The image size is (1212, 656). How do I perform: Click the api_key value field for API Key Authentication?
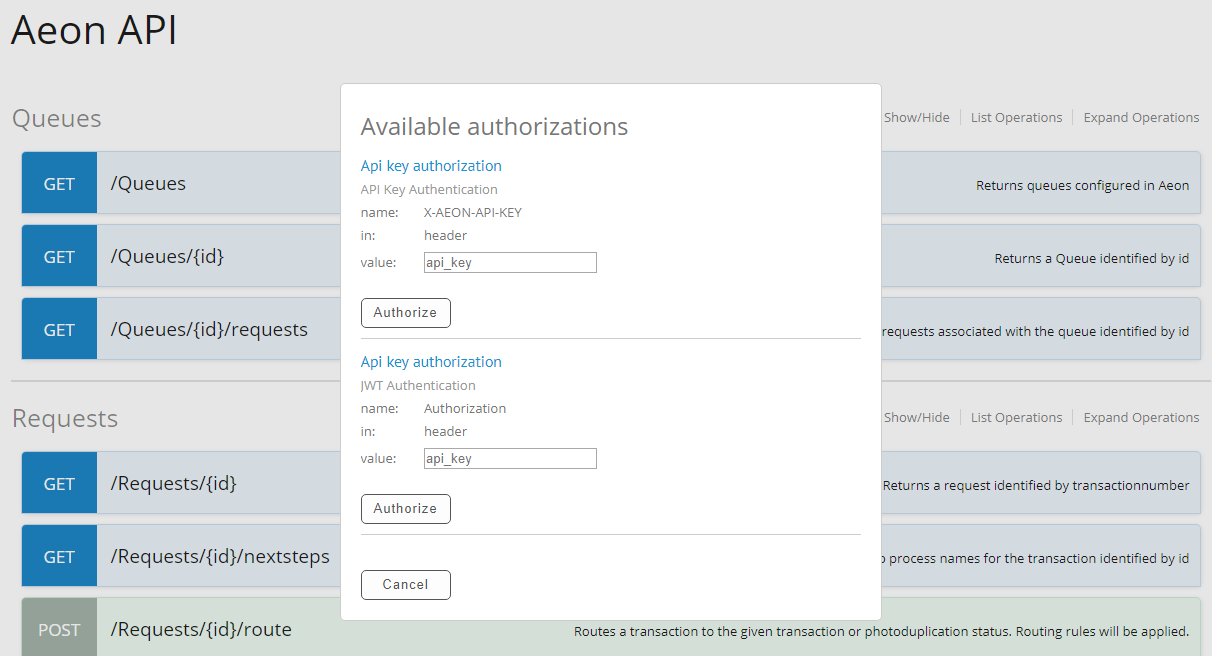(x=509, y=262)
